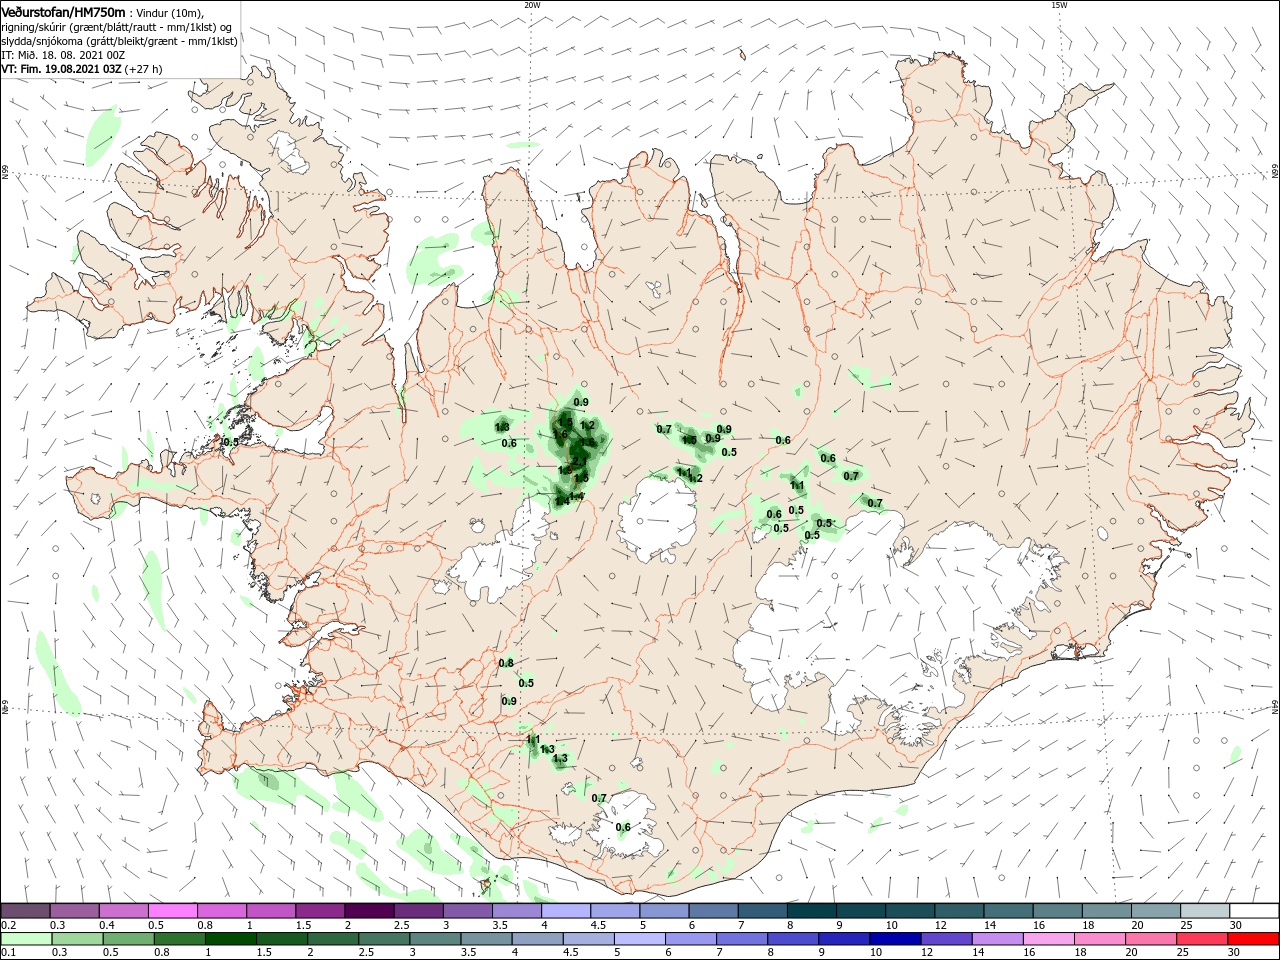Click the bottom-row legend label '0.1'

(8, 953)
